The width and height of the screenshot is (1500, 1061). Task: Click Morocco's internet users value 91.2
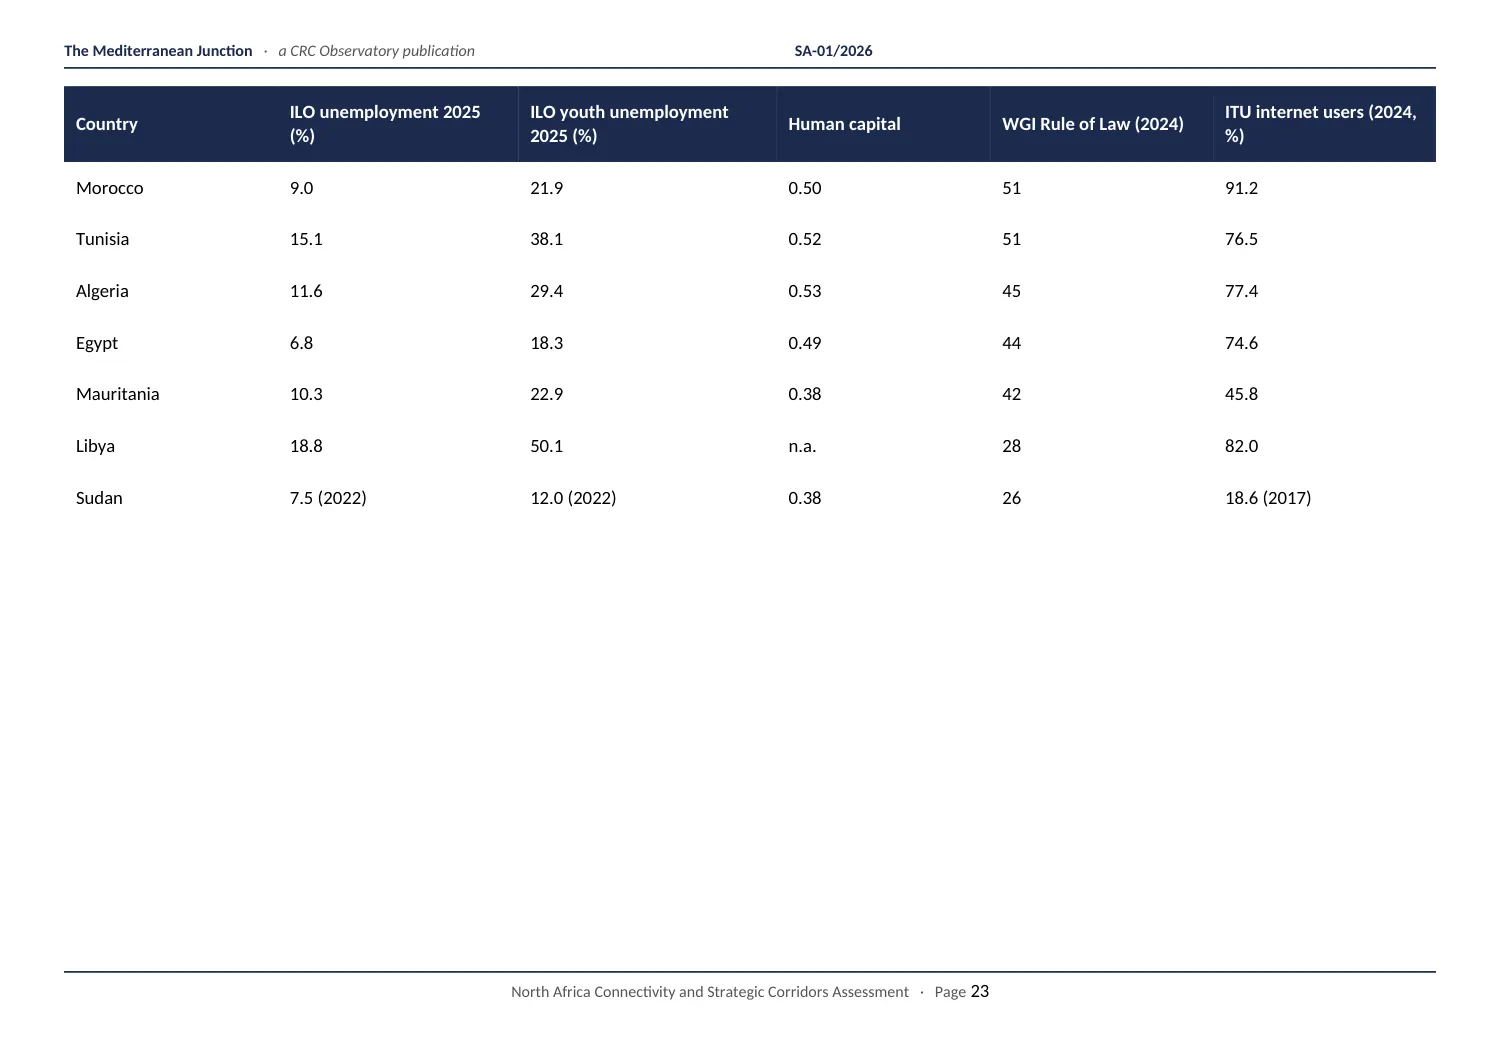pyautogui.click(x=1241, y=188)
